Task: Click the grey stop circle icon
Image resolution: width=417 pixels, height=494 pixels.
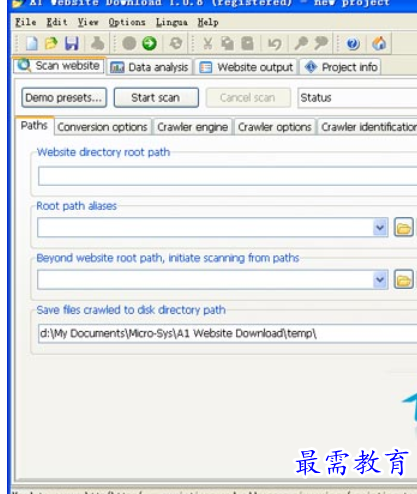Action: (x=129, y=44)
